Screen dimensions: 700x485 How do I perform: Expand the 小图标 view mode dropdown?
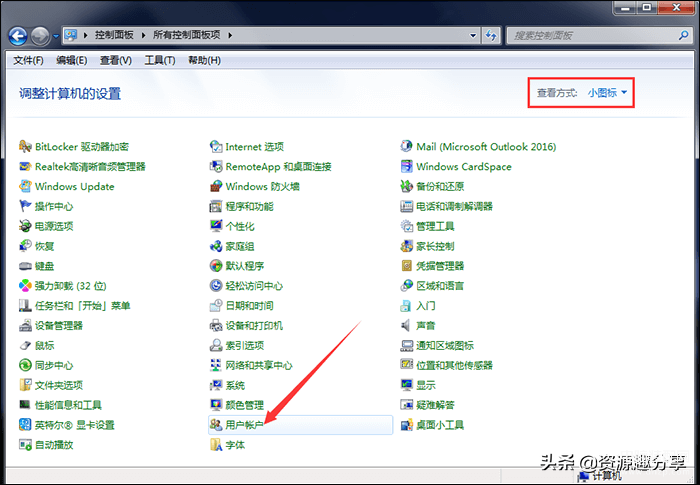607,92
